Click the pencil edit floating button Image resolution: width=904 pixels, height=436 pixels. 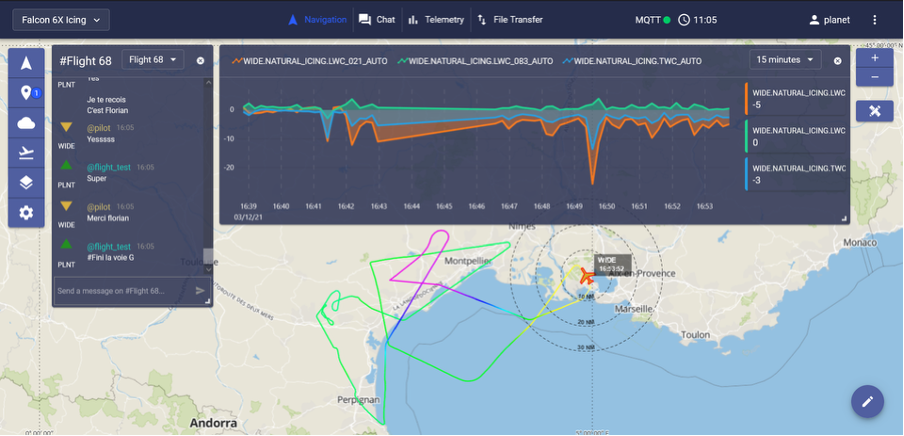[868, 401]
